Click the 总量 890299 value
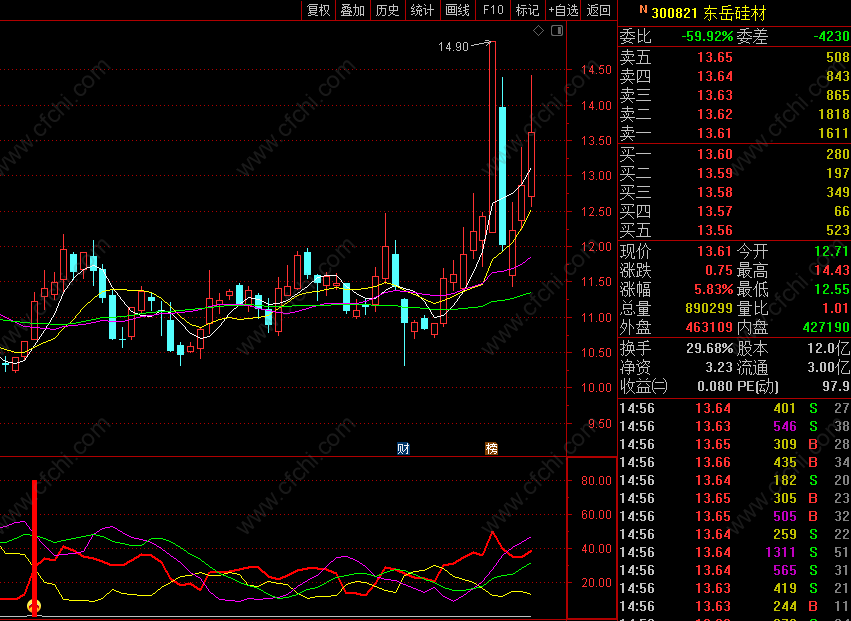Screen dimensions: 851x621 (709, 308)
